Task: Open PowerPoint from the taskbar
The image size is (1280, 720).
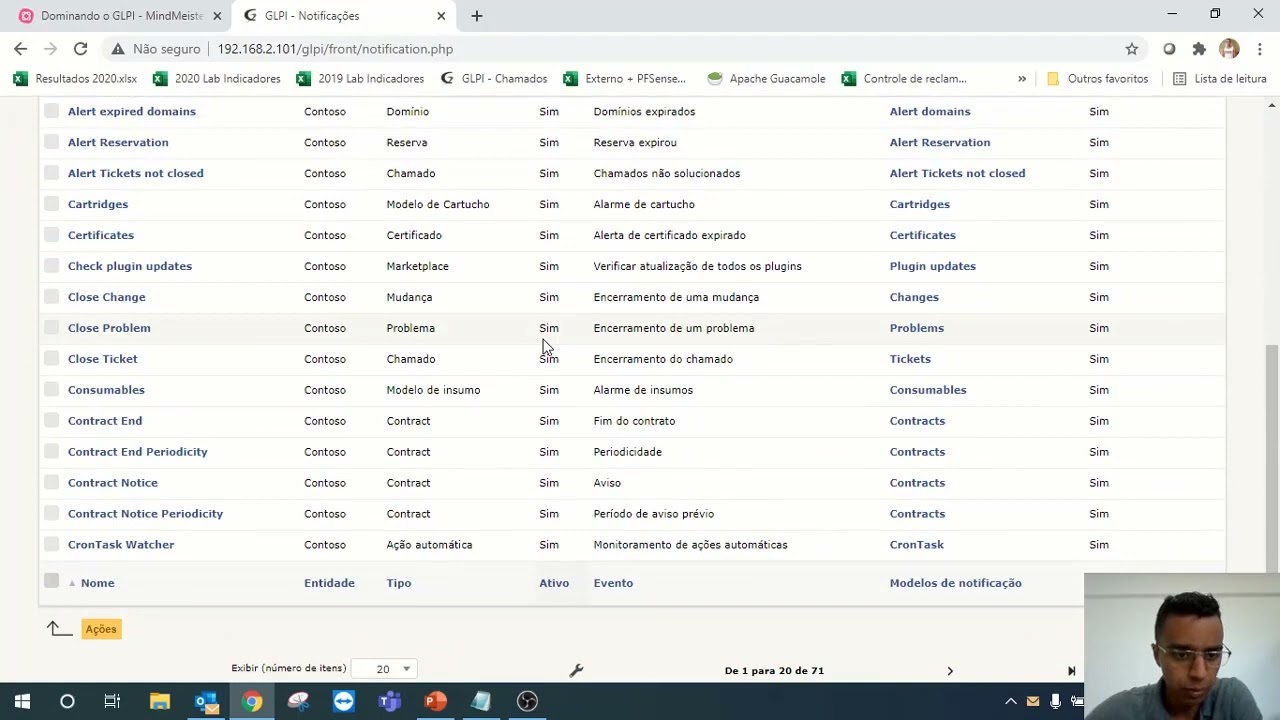Action: pos(436,702)
